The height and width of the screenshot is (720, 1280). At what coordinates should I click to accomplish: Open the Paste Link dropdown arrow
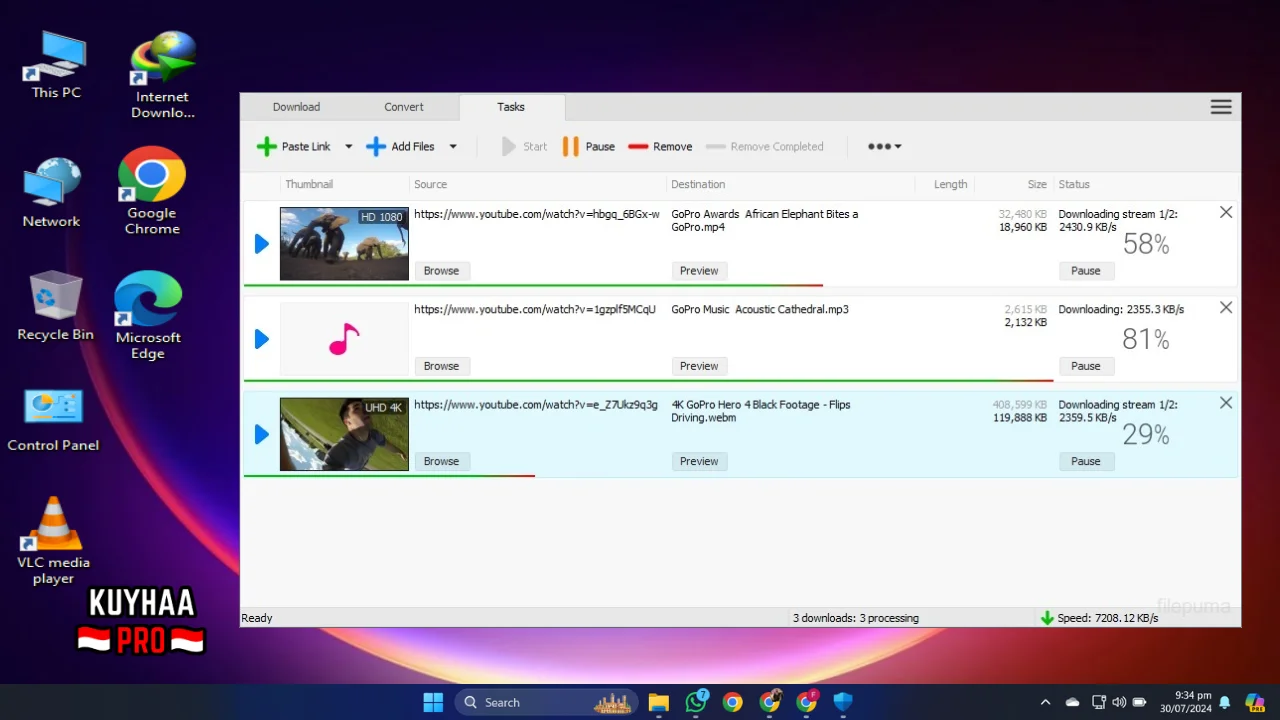pyautogui.click(x=348, y=147)
